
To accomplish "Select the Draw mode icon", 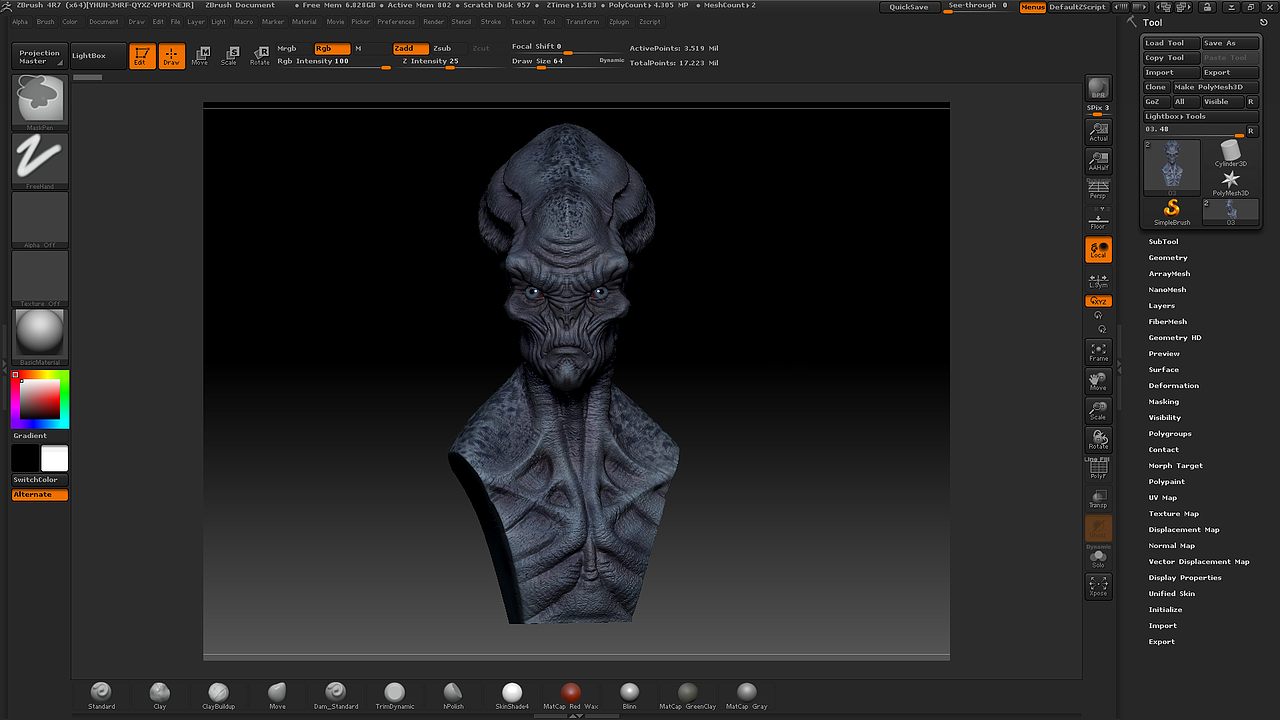I will coord(172,56).
